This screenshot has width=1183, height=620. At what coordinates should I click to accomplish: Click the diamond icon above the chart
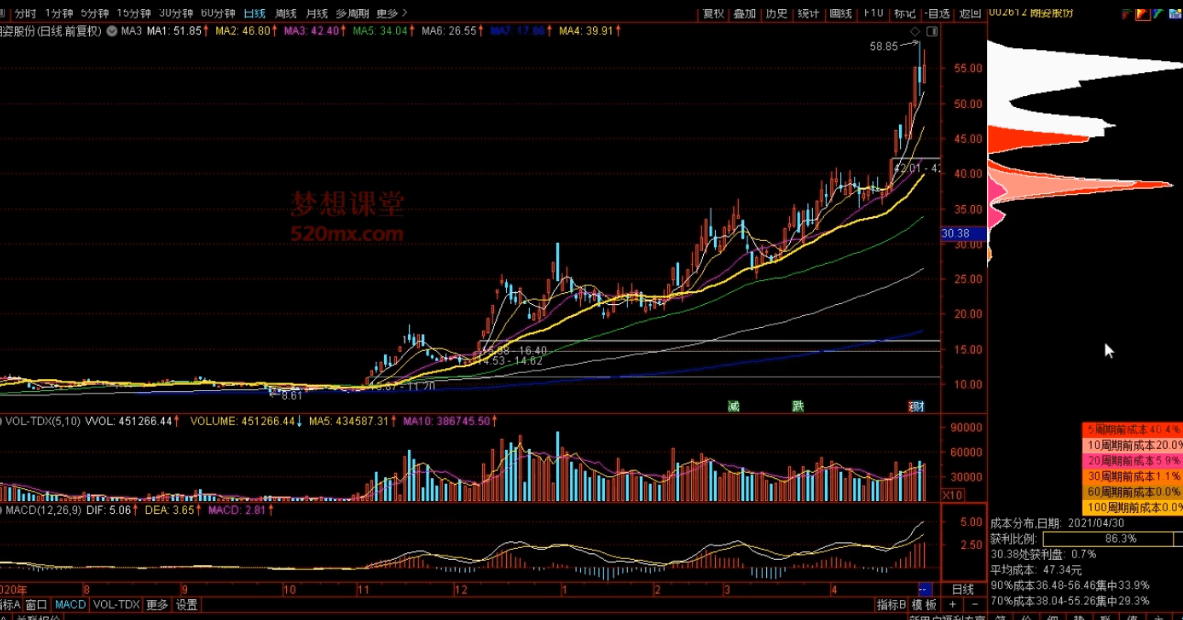coord(915,33)
